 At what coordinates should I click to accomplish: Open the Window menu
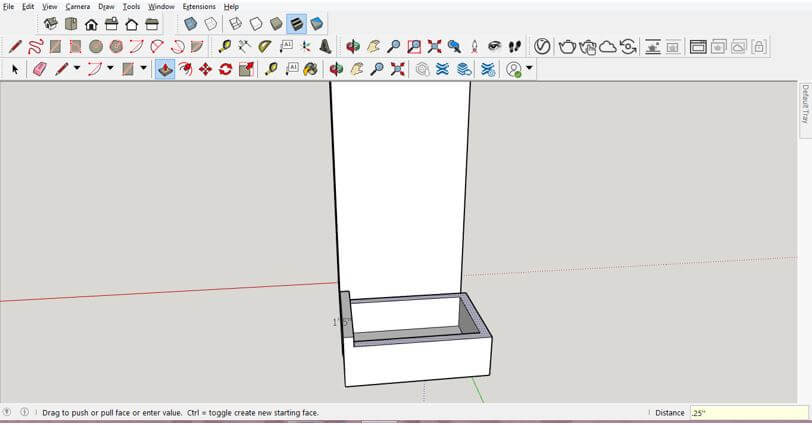click(x=161, y=7)
